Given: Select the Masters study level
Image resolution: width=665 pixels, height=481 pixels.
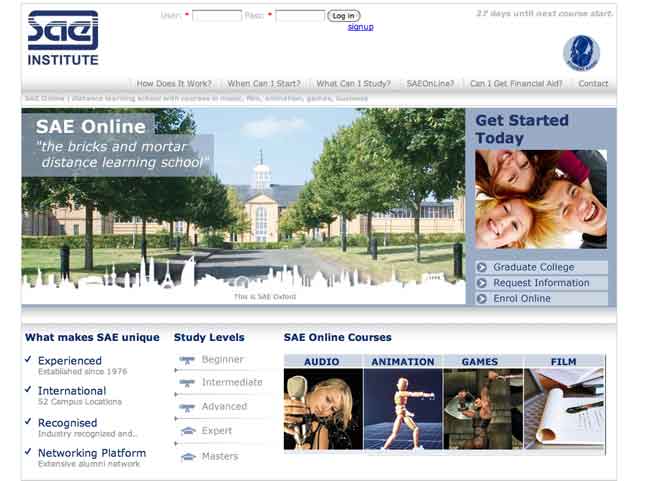Looking at the screenshot, I should (220, 456).
